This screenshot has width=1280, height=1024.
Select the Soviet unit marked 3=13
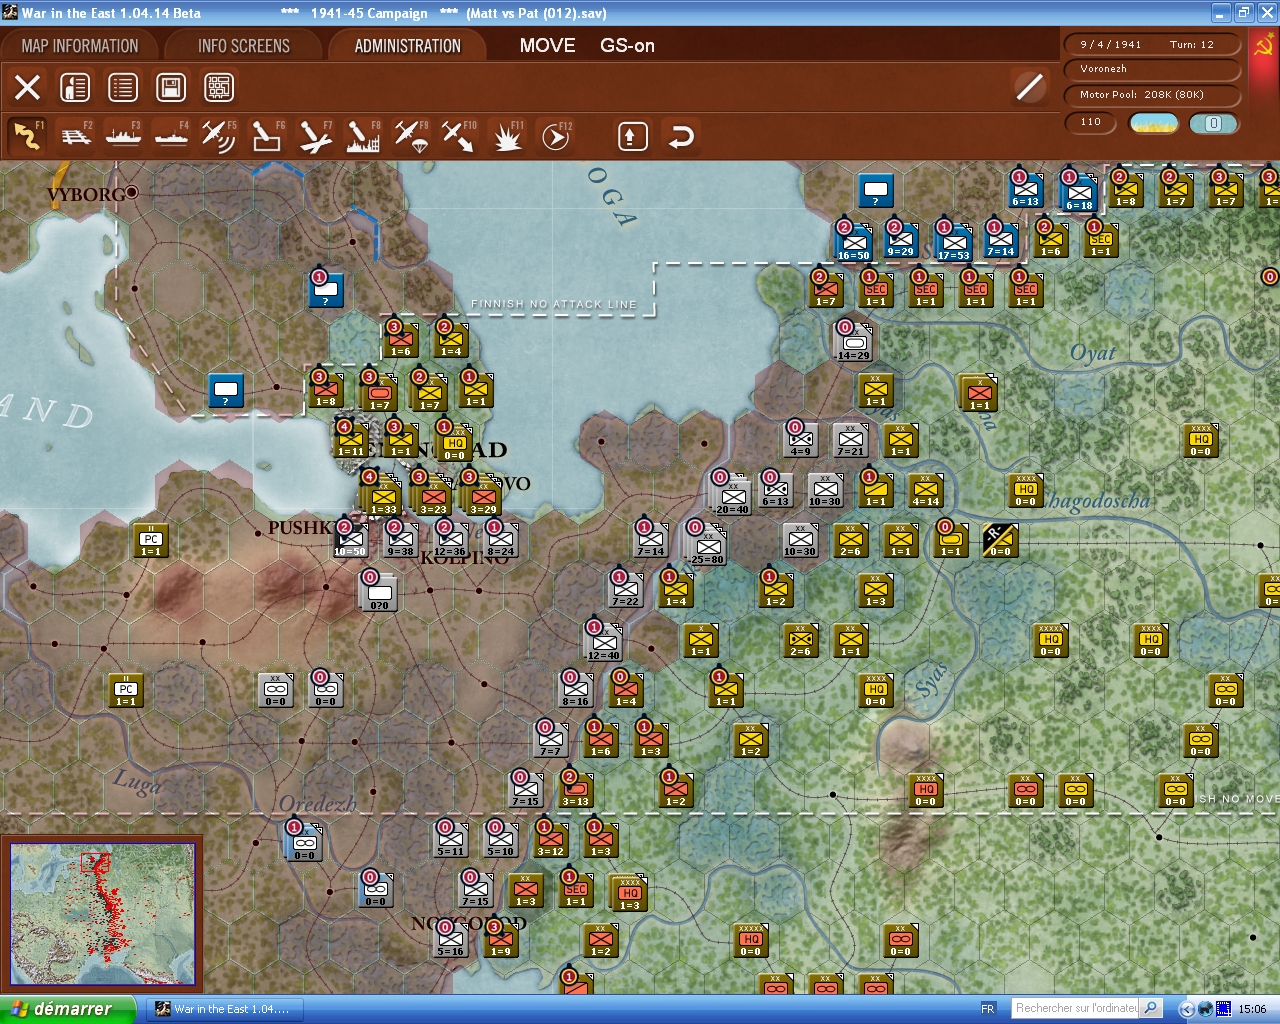click(x=575, y=788)
